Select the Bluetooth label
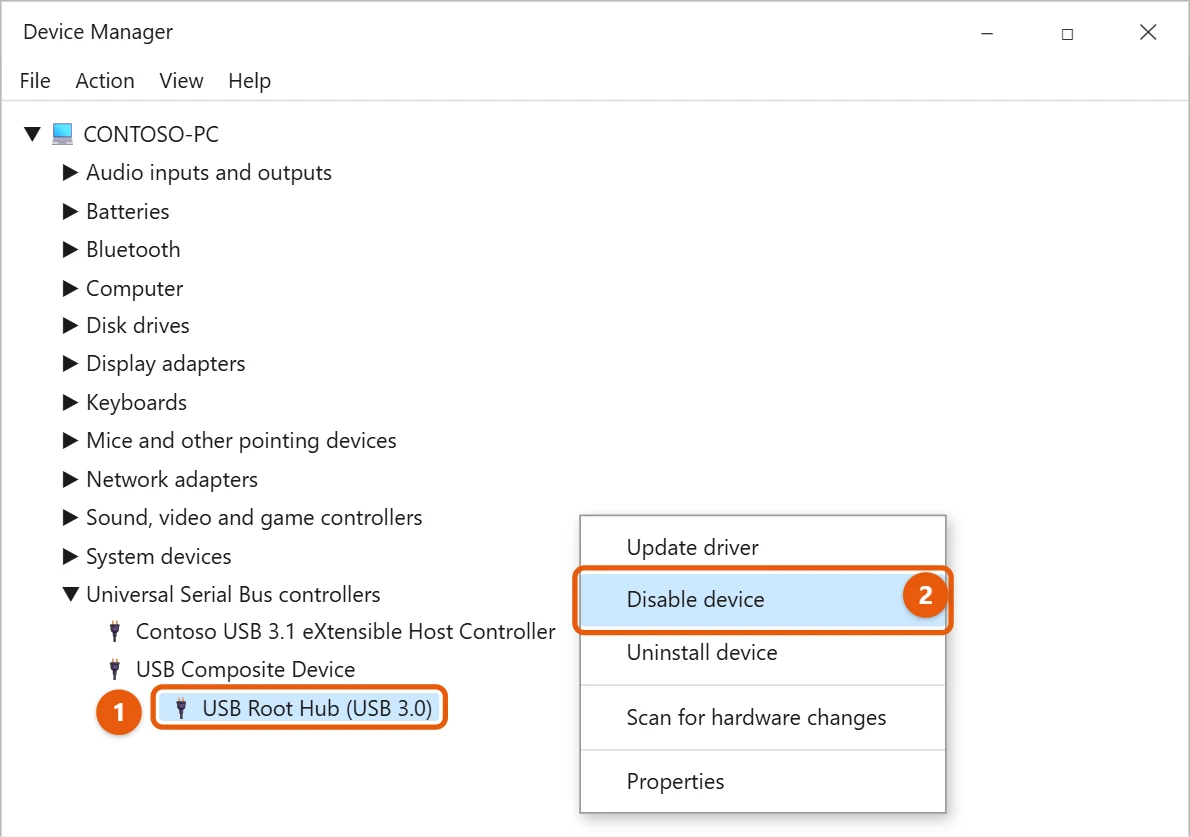 coord(134,249)
